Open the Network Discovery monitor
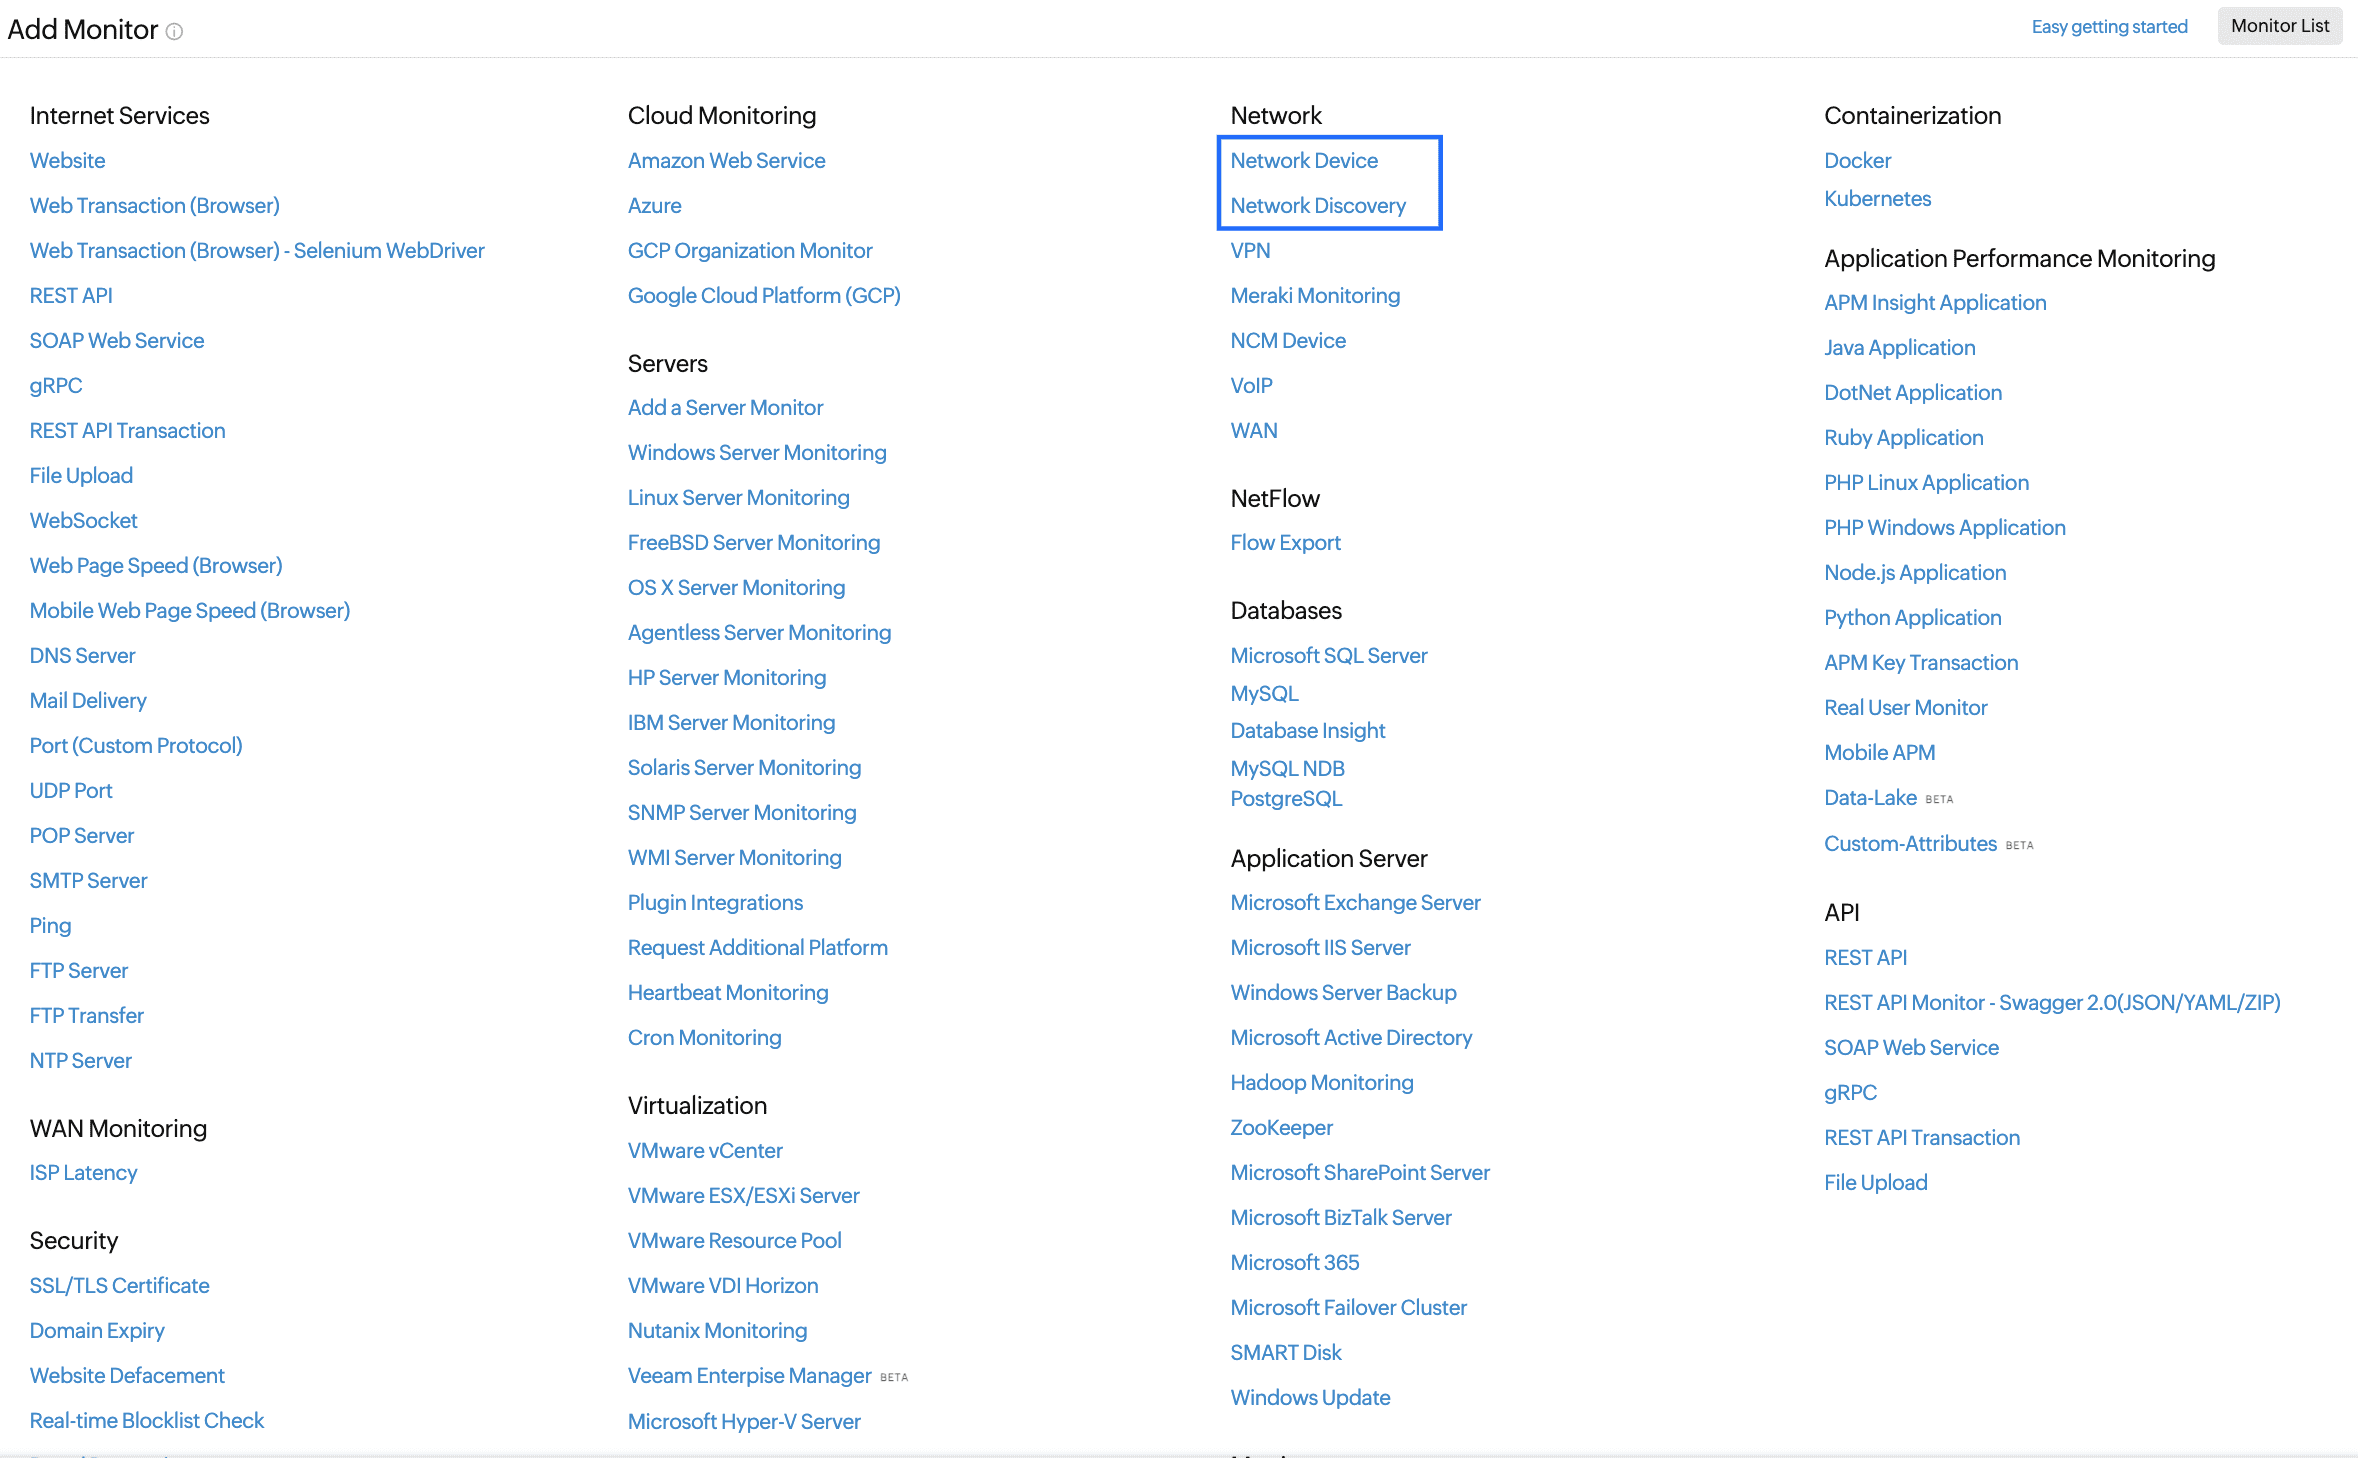The image size is (2358, 1458). [1317, 205]
